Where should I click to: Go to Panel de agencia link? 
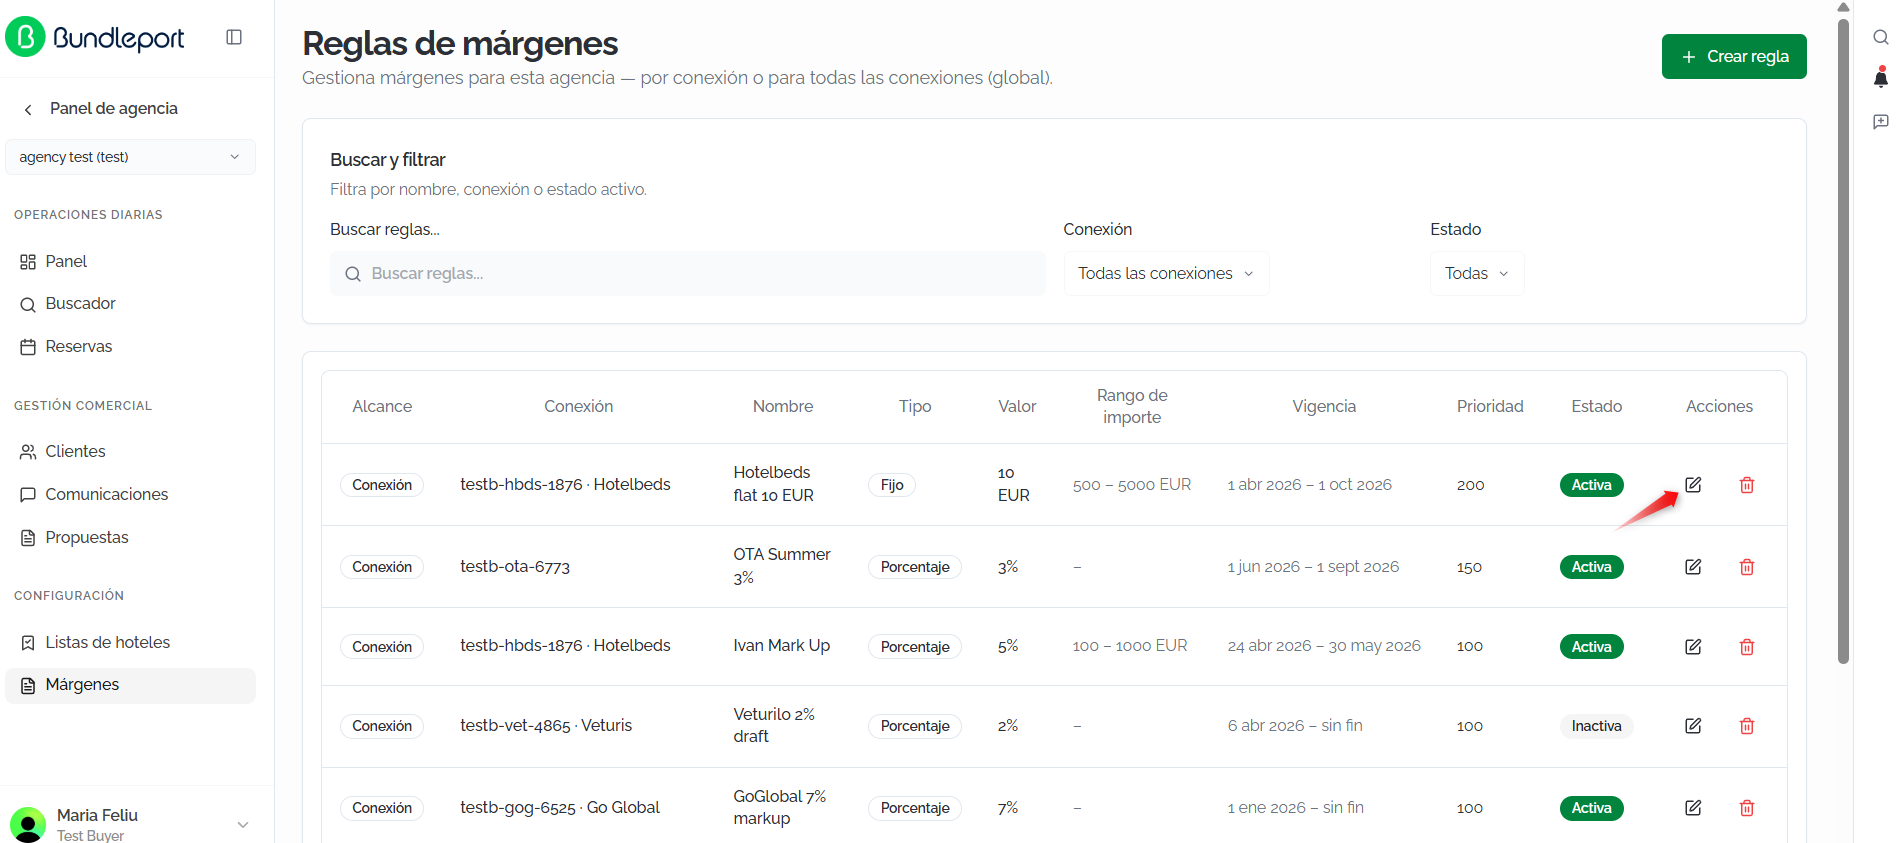tap(114, 109)
